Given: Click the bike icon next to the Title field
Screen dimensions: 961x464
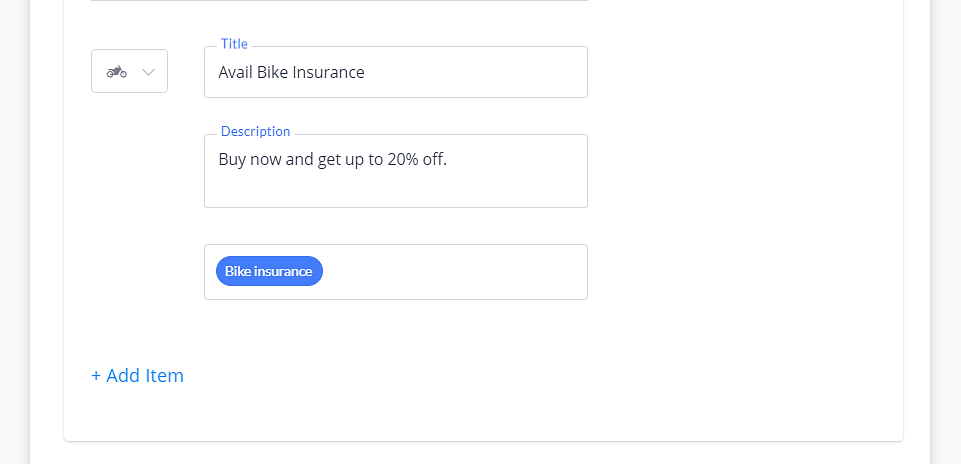Looking at the screenshot, I should tap(116, 72).
